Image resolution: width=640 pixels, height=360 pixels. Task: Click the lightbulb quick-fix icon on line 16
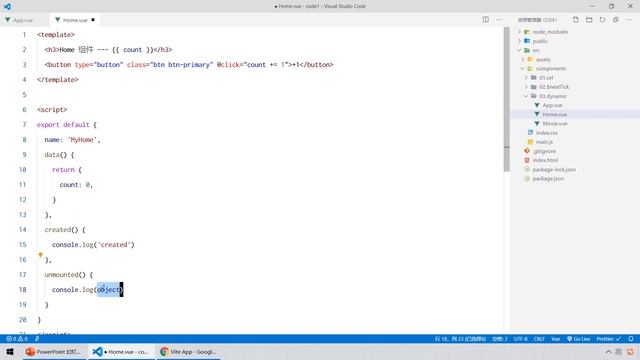(40, 255)
